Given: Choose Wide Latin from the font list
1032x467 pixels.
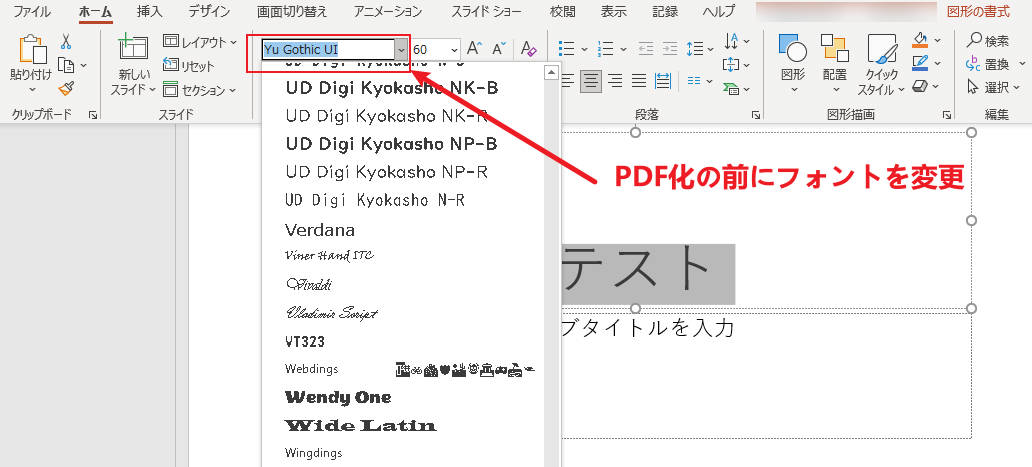Looking at the screenshot, I should click(x=360, y=425).
